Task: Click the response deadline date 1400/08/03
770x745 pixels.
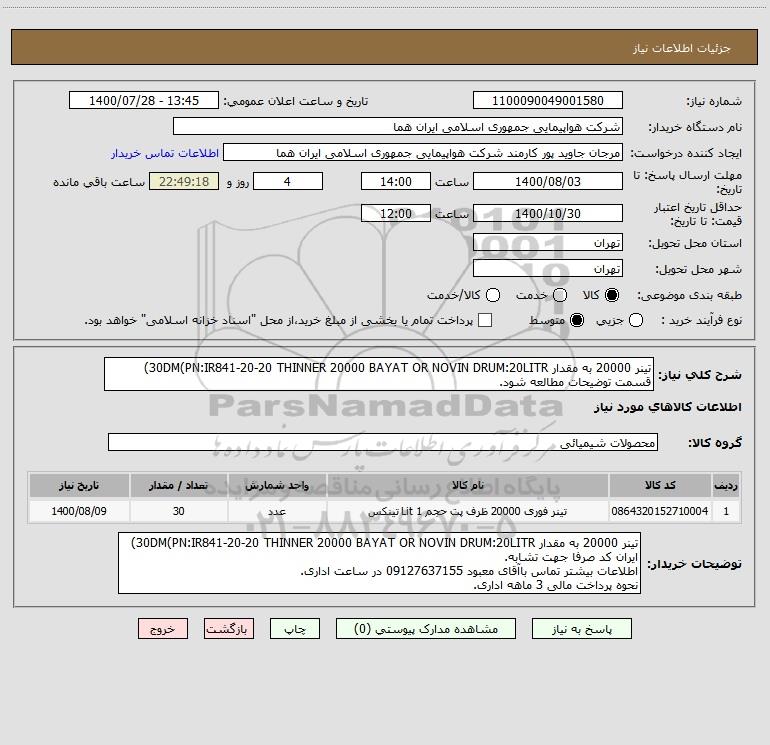Action: [548, 181]
